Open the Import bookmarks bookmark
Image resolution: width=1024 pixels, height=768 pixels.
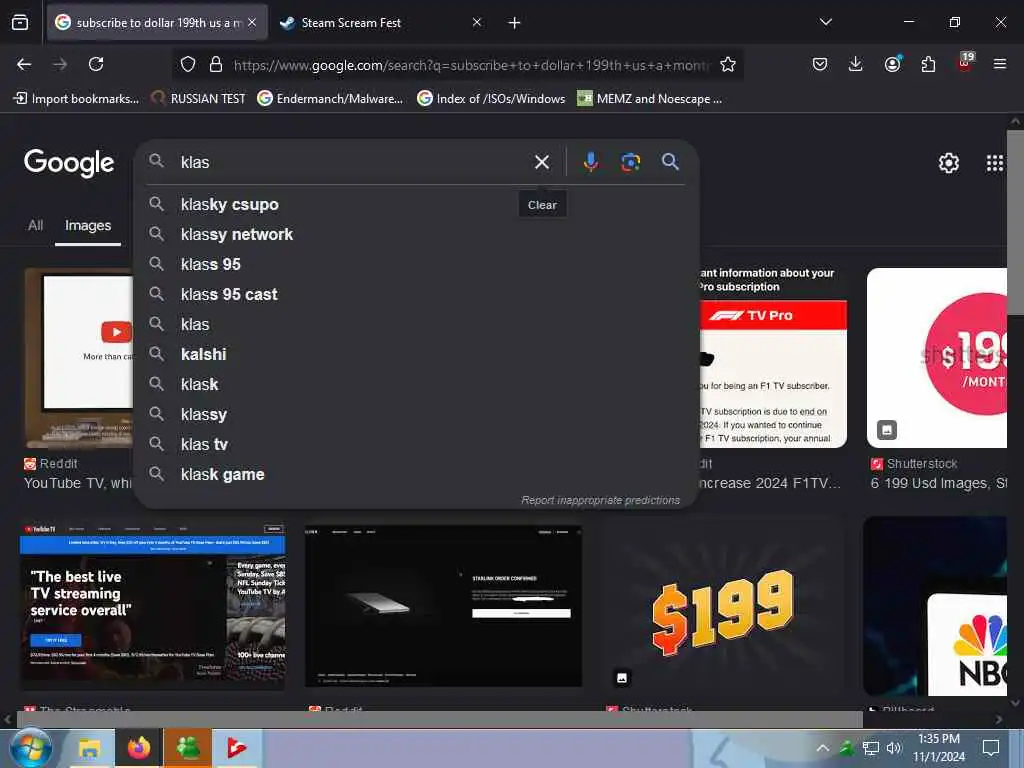tap(76, 99)
